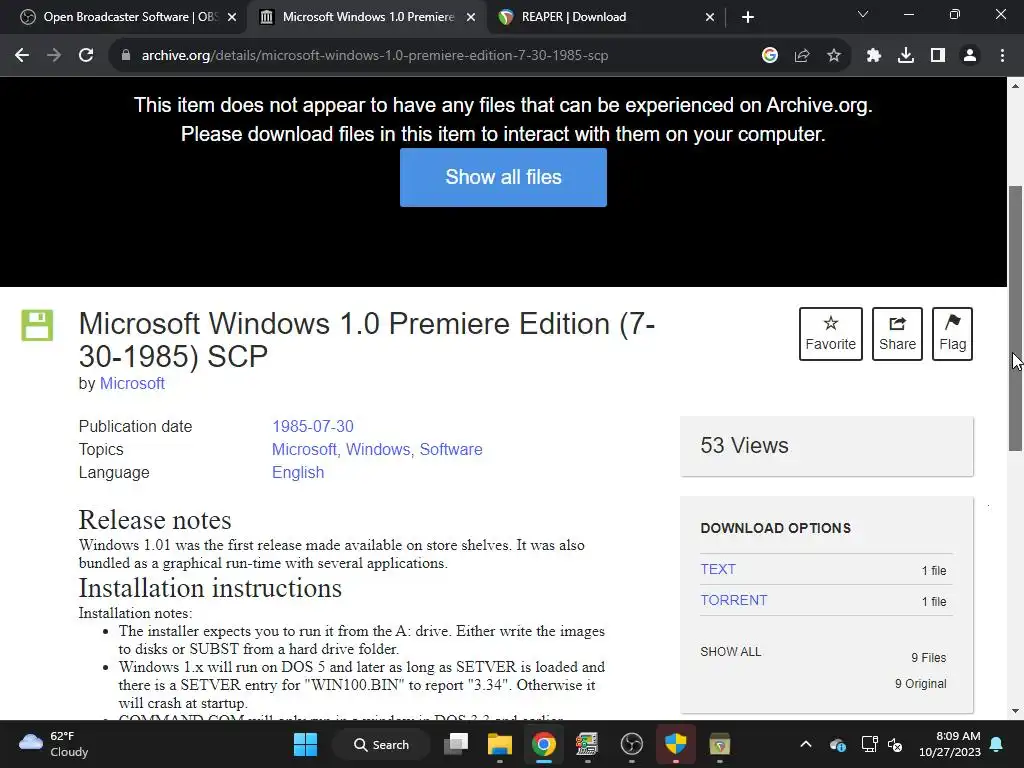Click the address bar URL
This screenshot has width=1024, height=768.
375,56
